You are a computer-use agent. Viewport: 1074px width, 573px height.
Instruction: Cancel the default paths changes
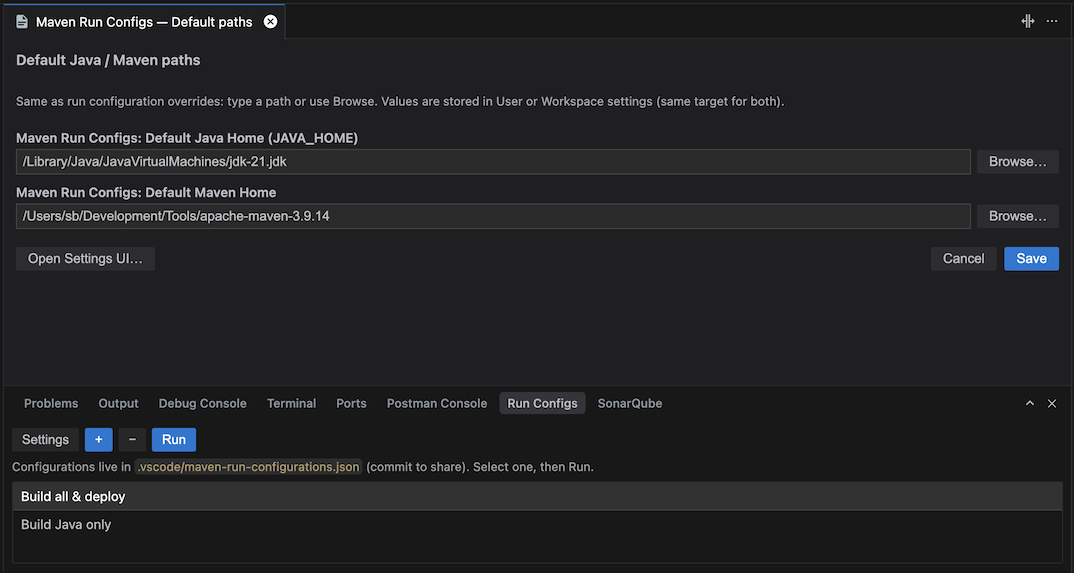pyautogui.click(x=964, y=259)
